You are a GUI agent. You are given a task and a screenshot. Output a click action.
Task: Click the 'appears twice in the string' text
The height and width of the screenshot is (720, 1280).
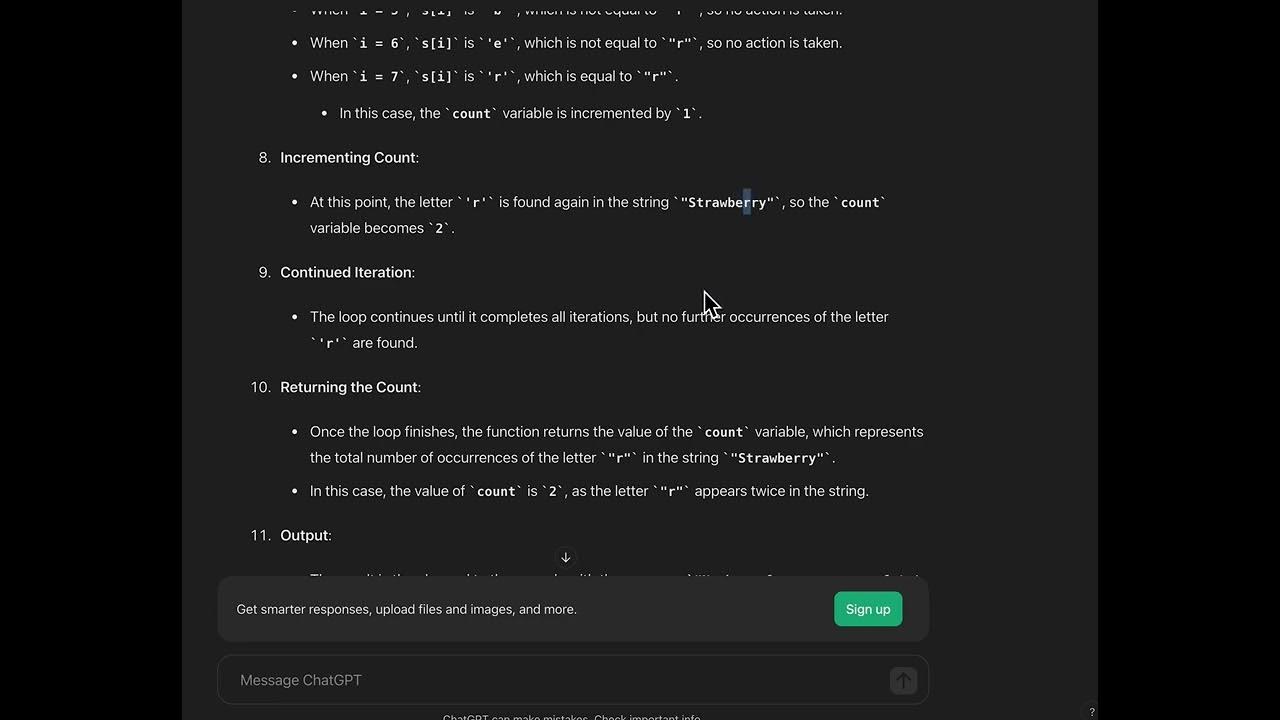pos(781,491)
